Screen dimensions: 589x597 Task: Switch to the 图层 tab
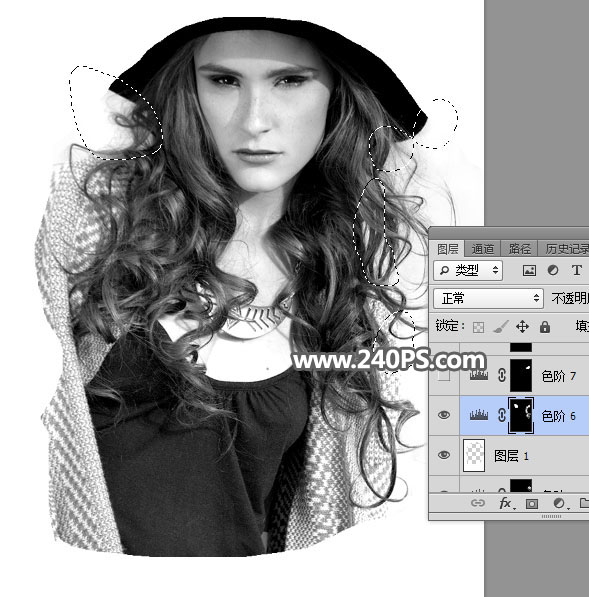tap(448, 249)
